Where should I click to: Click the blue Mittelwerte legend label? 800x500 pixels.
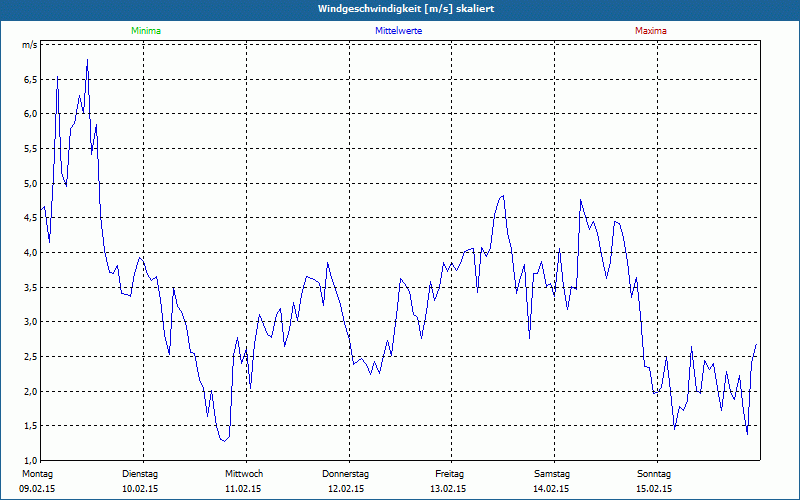point(398,31)
